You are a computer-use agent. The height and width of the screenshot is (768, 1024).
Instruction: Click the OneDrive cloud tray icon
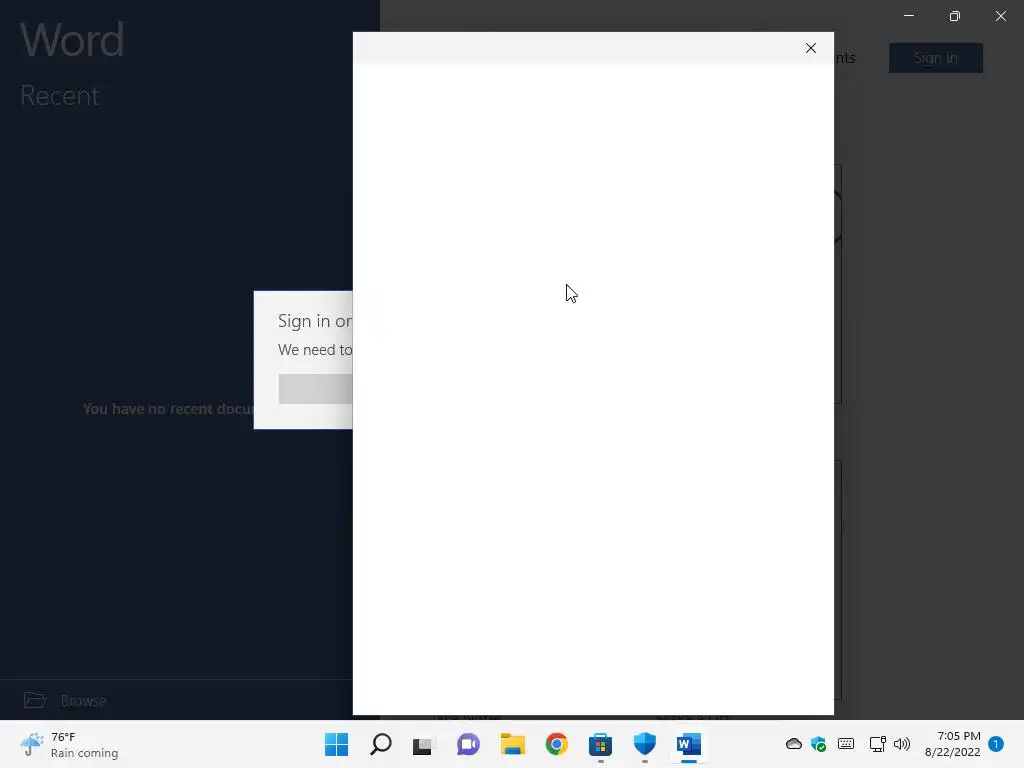(x=793, y=744)
